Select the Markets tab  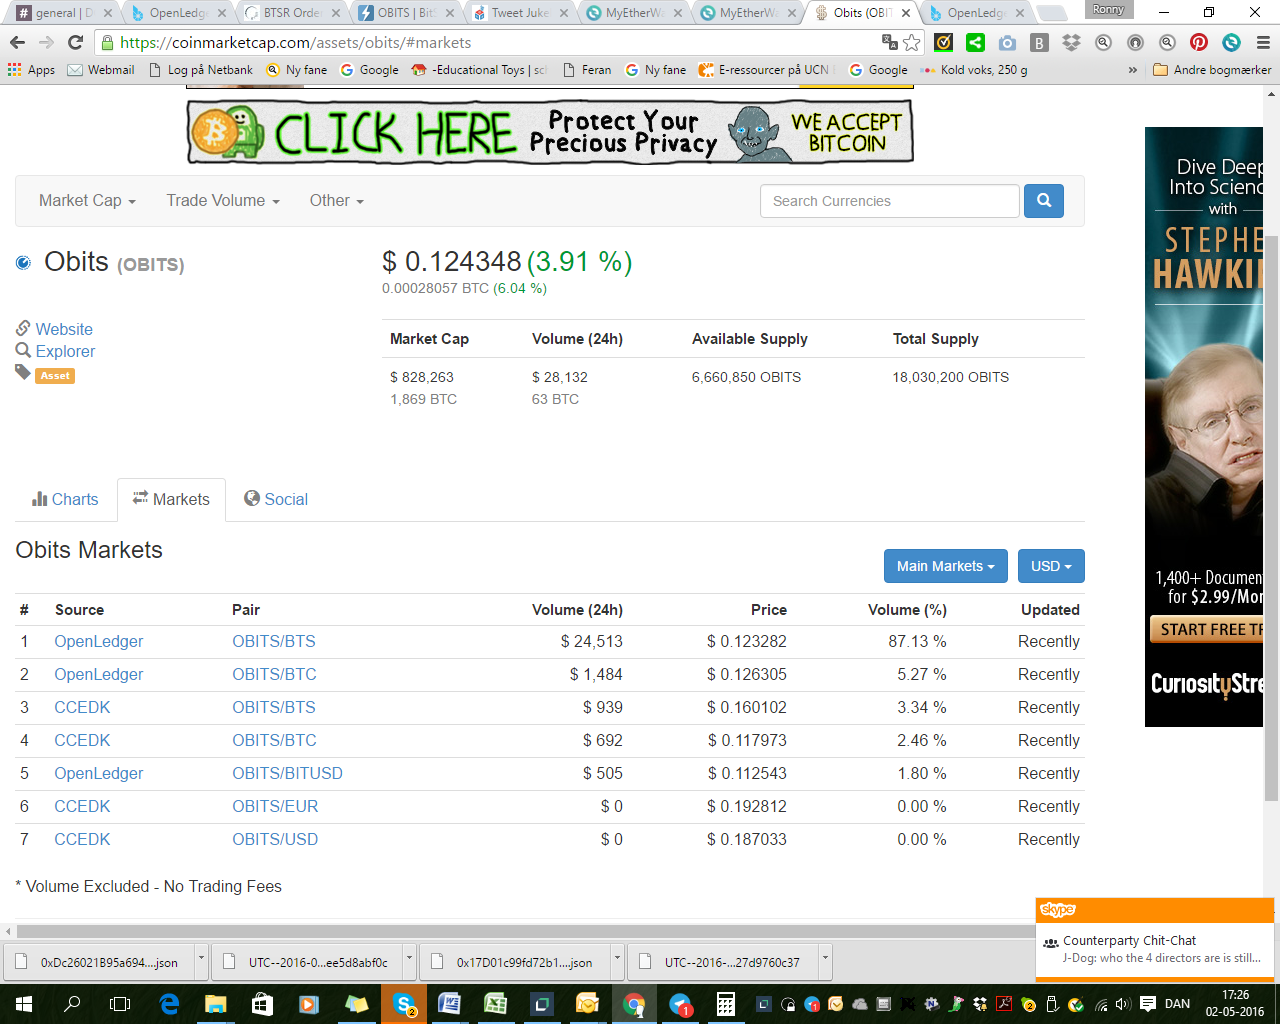click(x=171, y=499)
